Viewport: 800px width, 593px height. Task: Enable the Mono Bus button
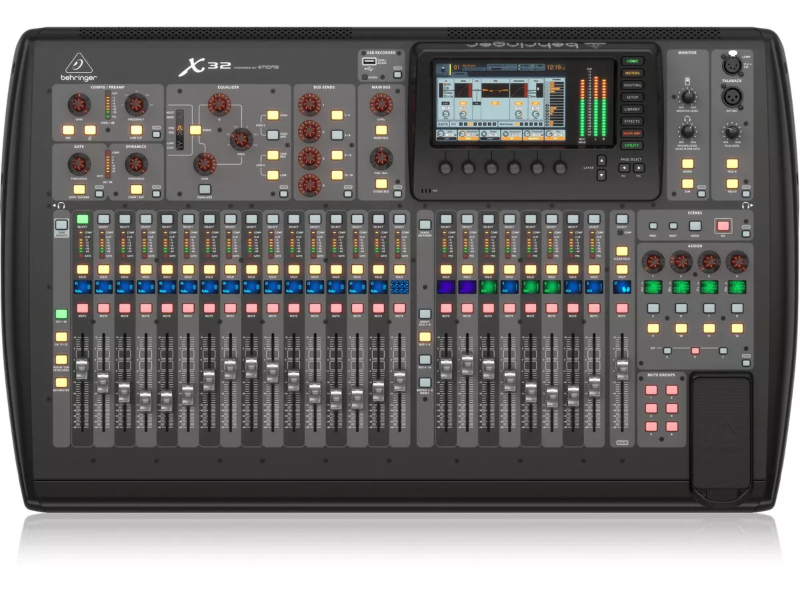coord(381,131)
